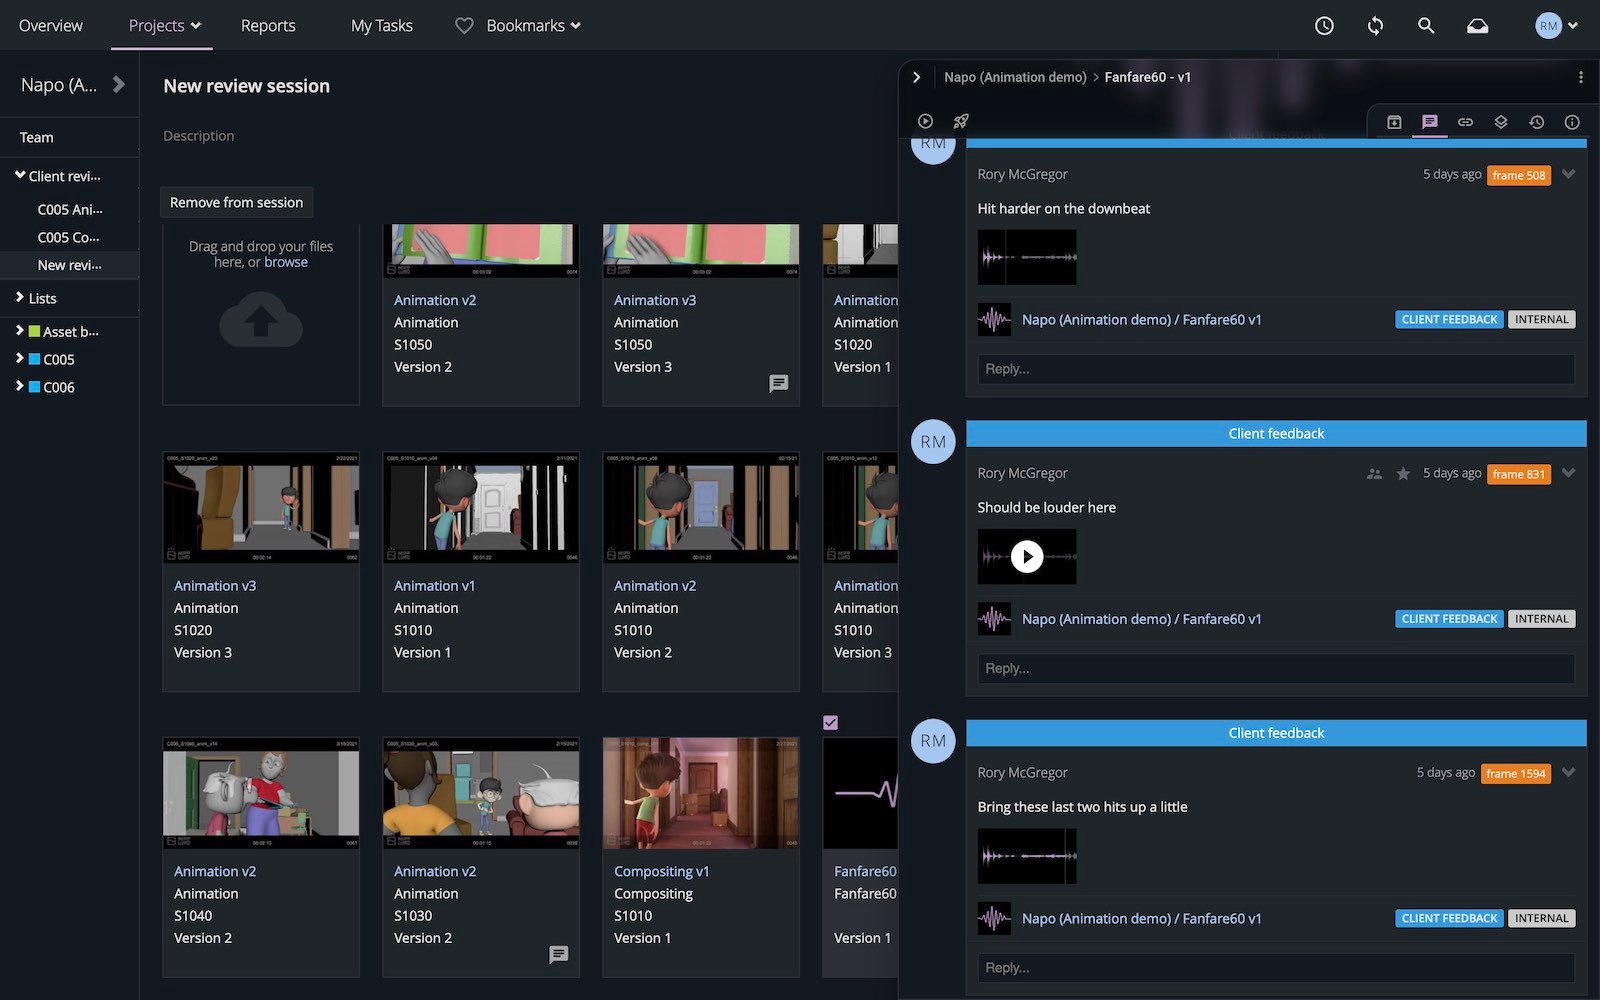Click the sync refresh icon in top bar
The width and height of the screenshot is (1600, 1000).
(x=1375, y=26)
